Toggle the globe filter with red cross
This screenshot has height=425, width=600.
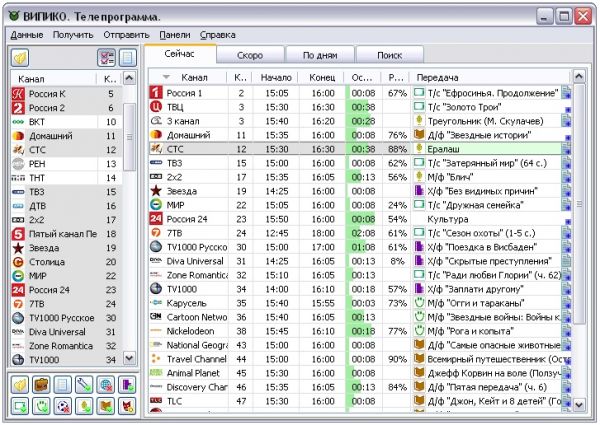click(x=106, y=385)
